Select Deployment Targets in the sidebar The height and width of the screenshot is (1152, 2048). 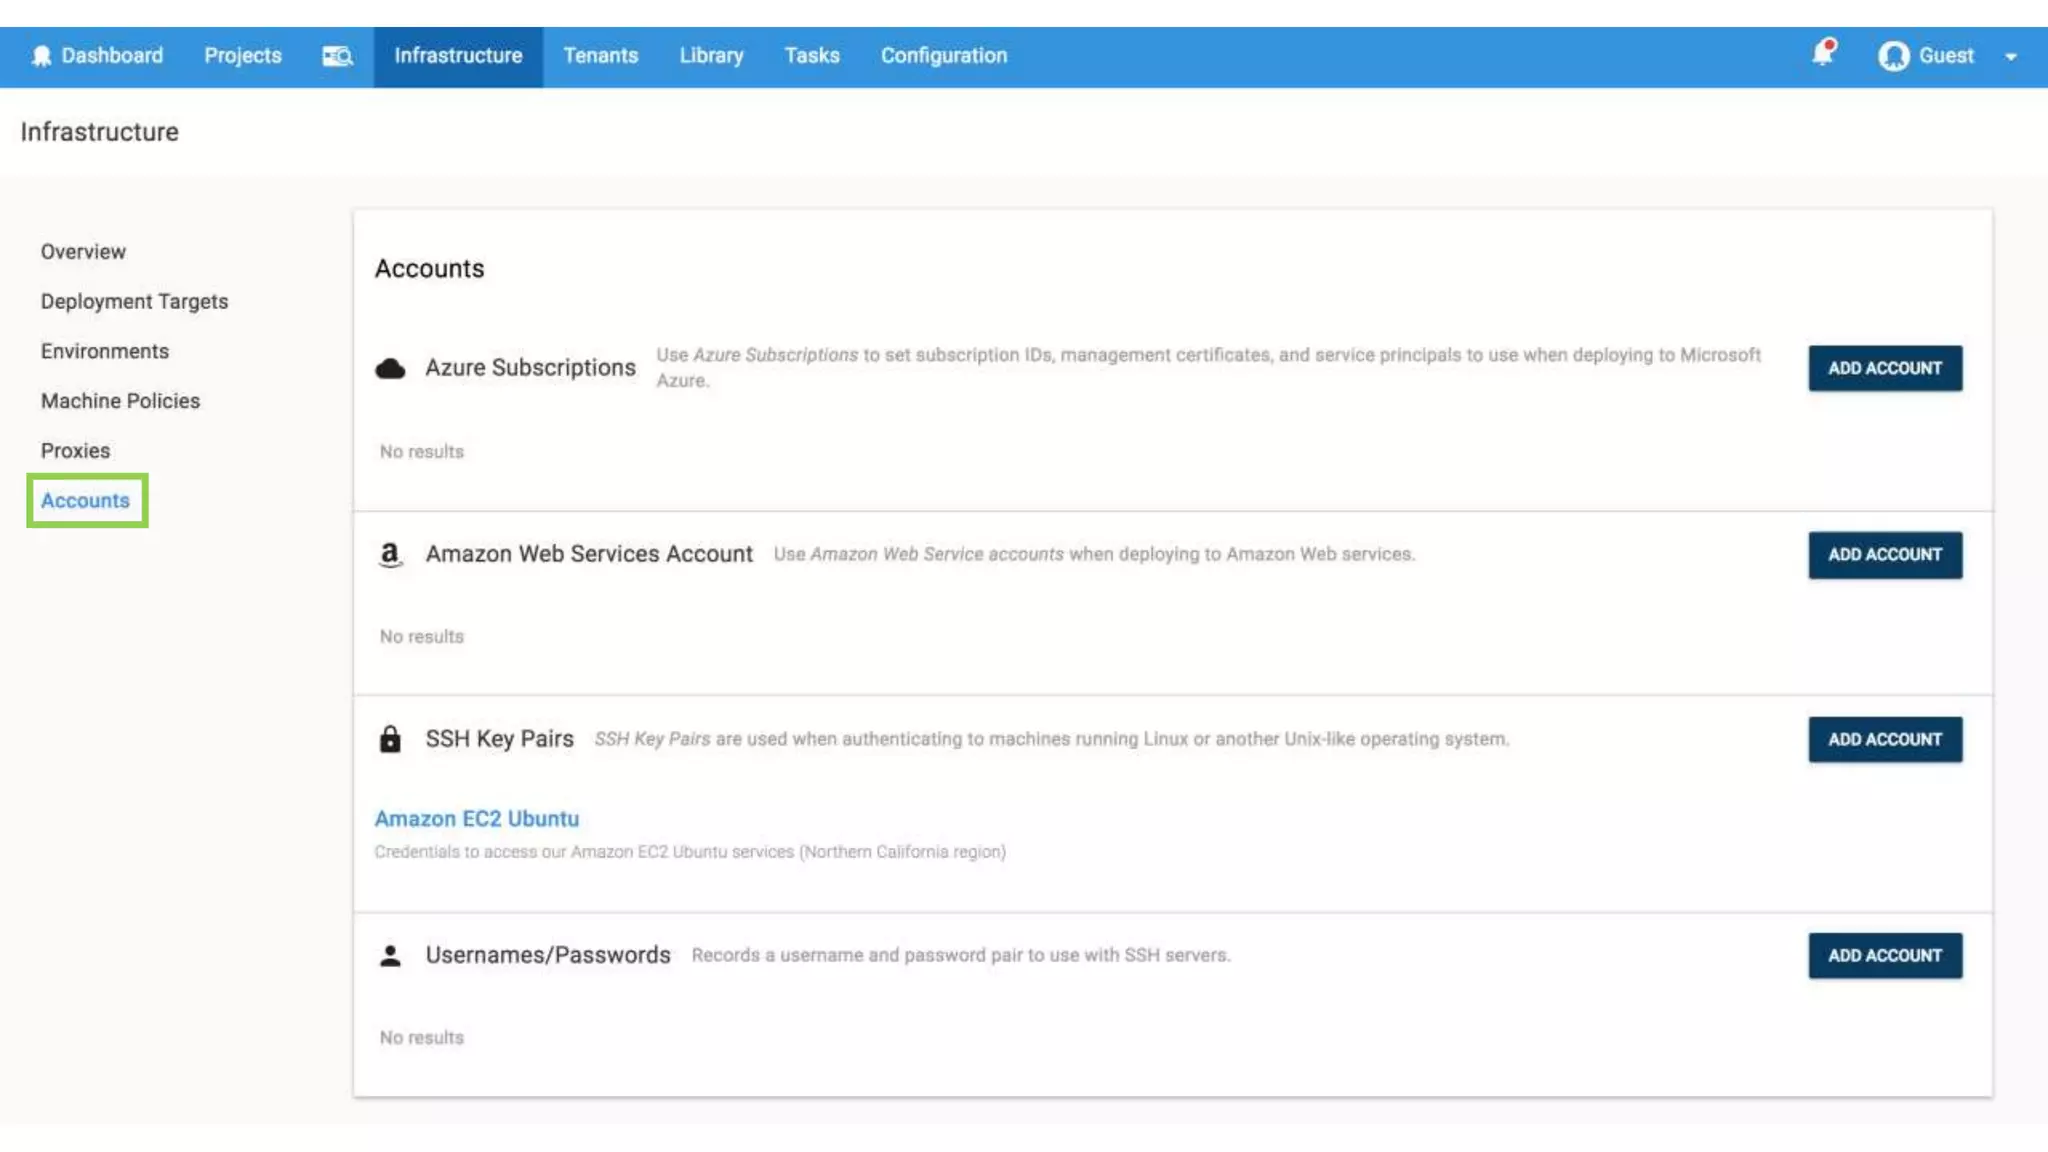(134, 301)
